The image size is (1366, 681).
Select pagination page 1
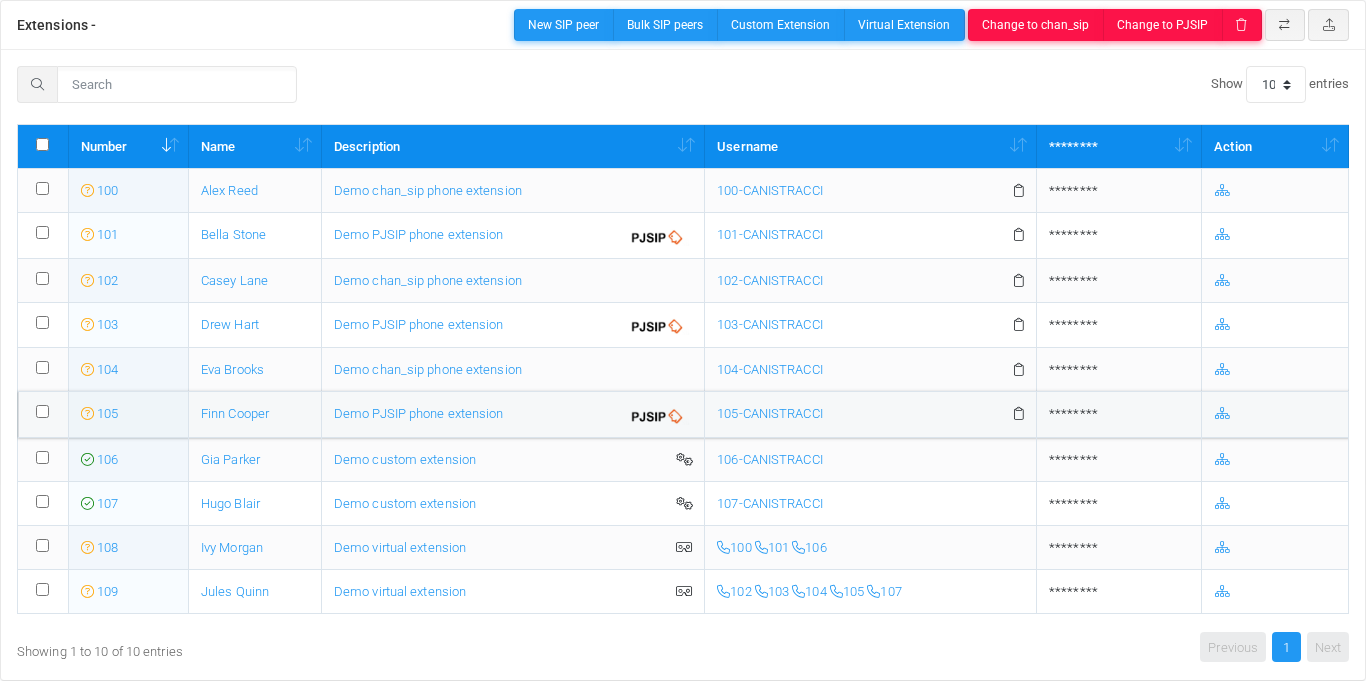pos(1286,647)
